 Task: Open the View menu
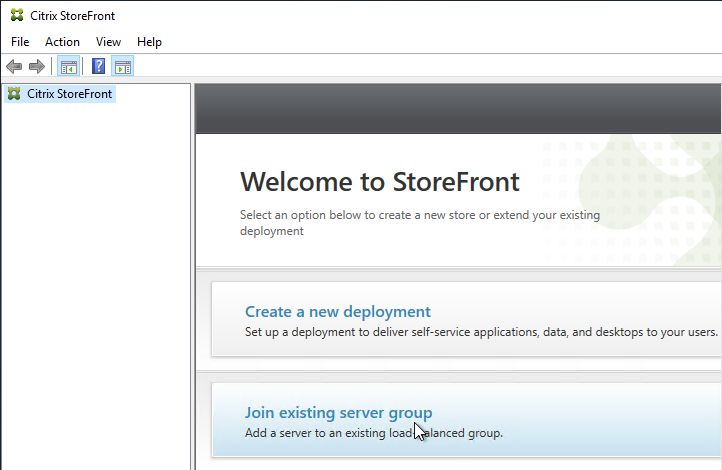tap(108, 42)
